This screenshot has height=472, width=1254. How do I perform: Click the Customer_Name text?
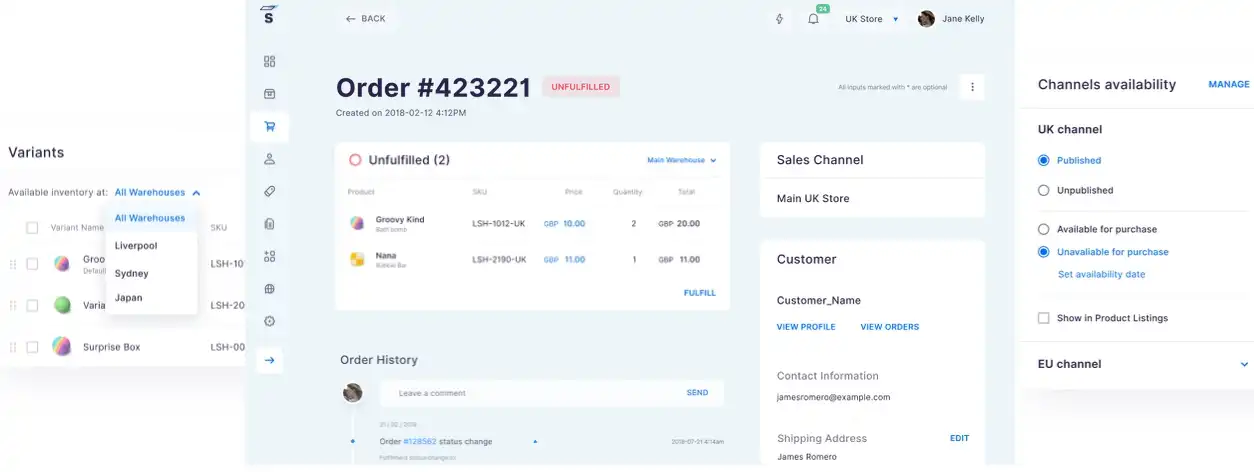819,300
